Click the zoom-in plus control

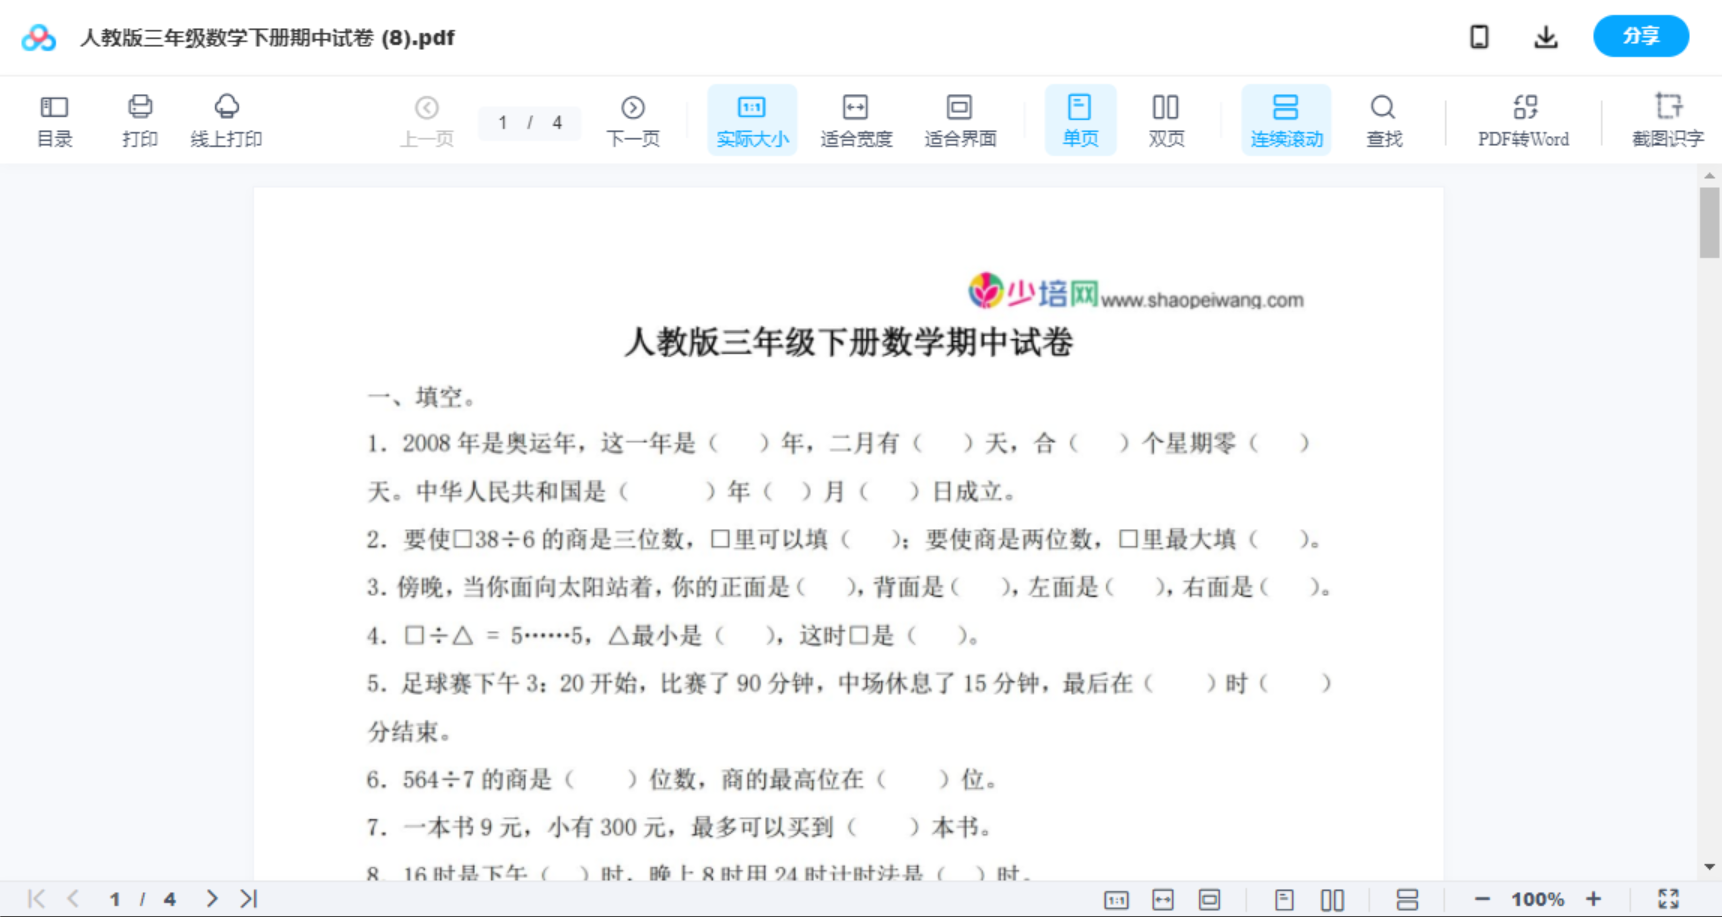coord(1594,898)
